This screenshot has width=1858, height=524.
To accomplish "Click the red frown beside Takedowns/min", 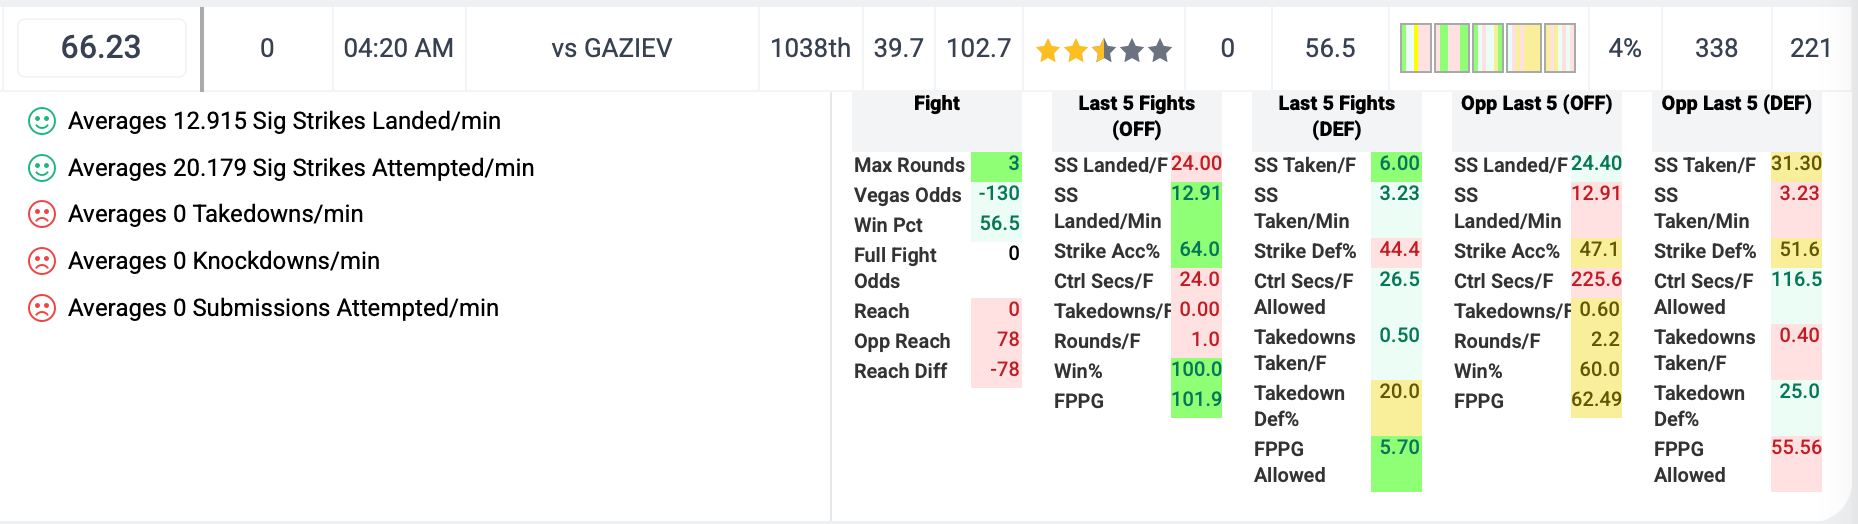I will click(x=41, y=214).
